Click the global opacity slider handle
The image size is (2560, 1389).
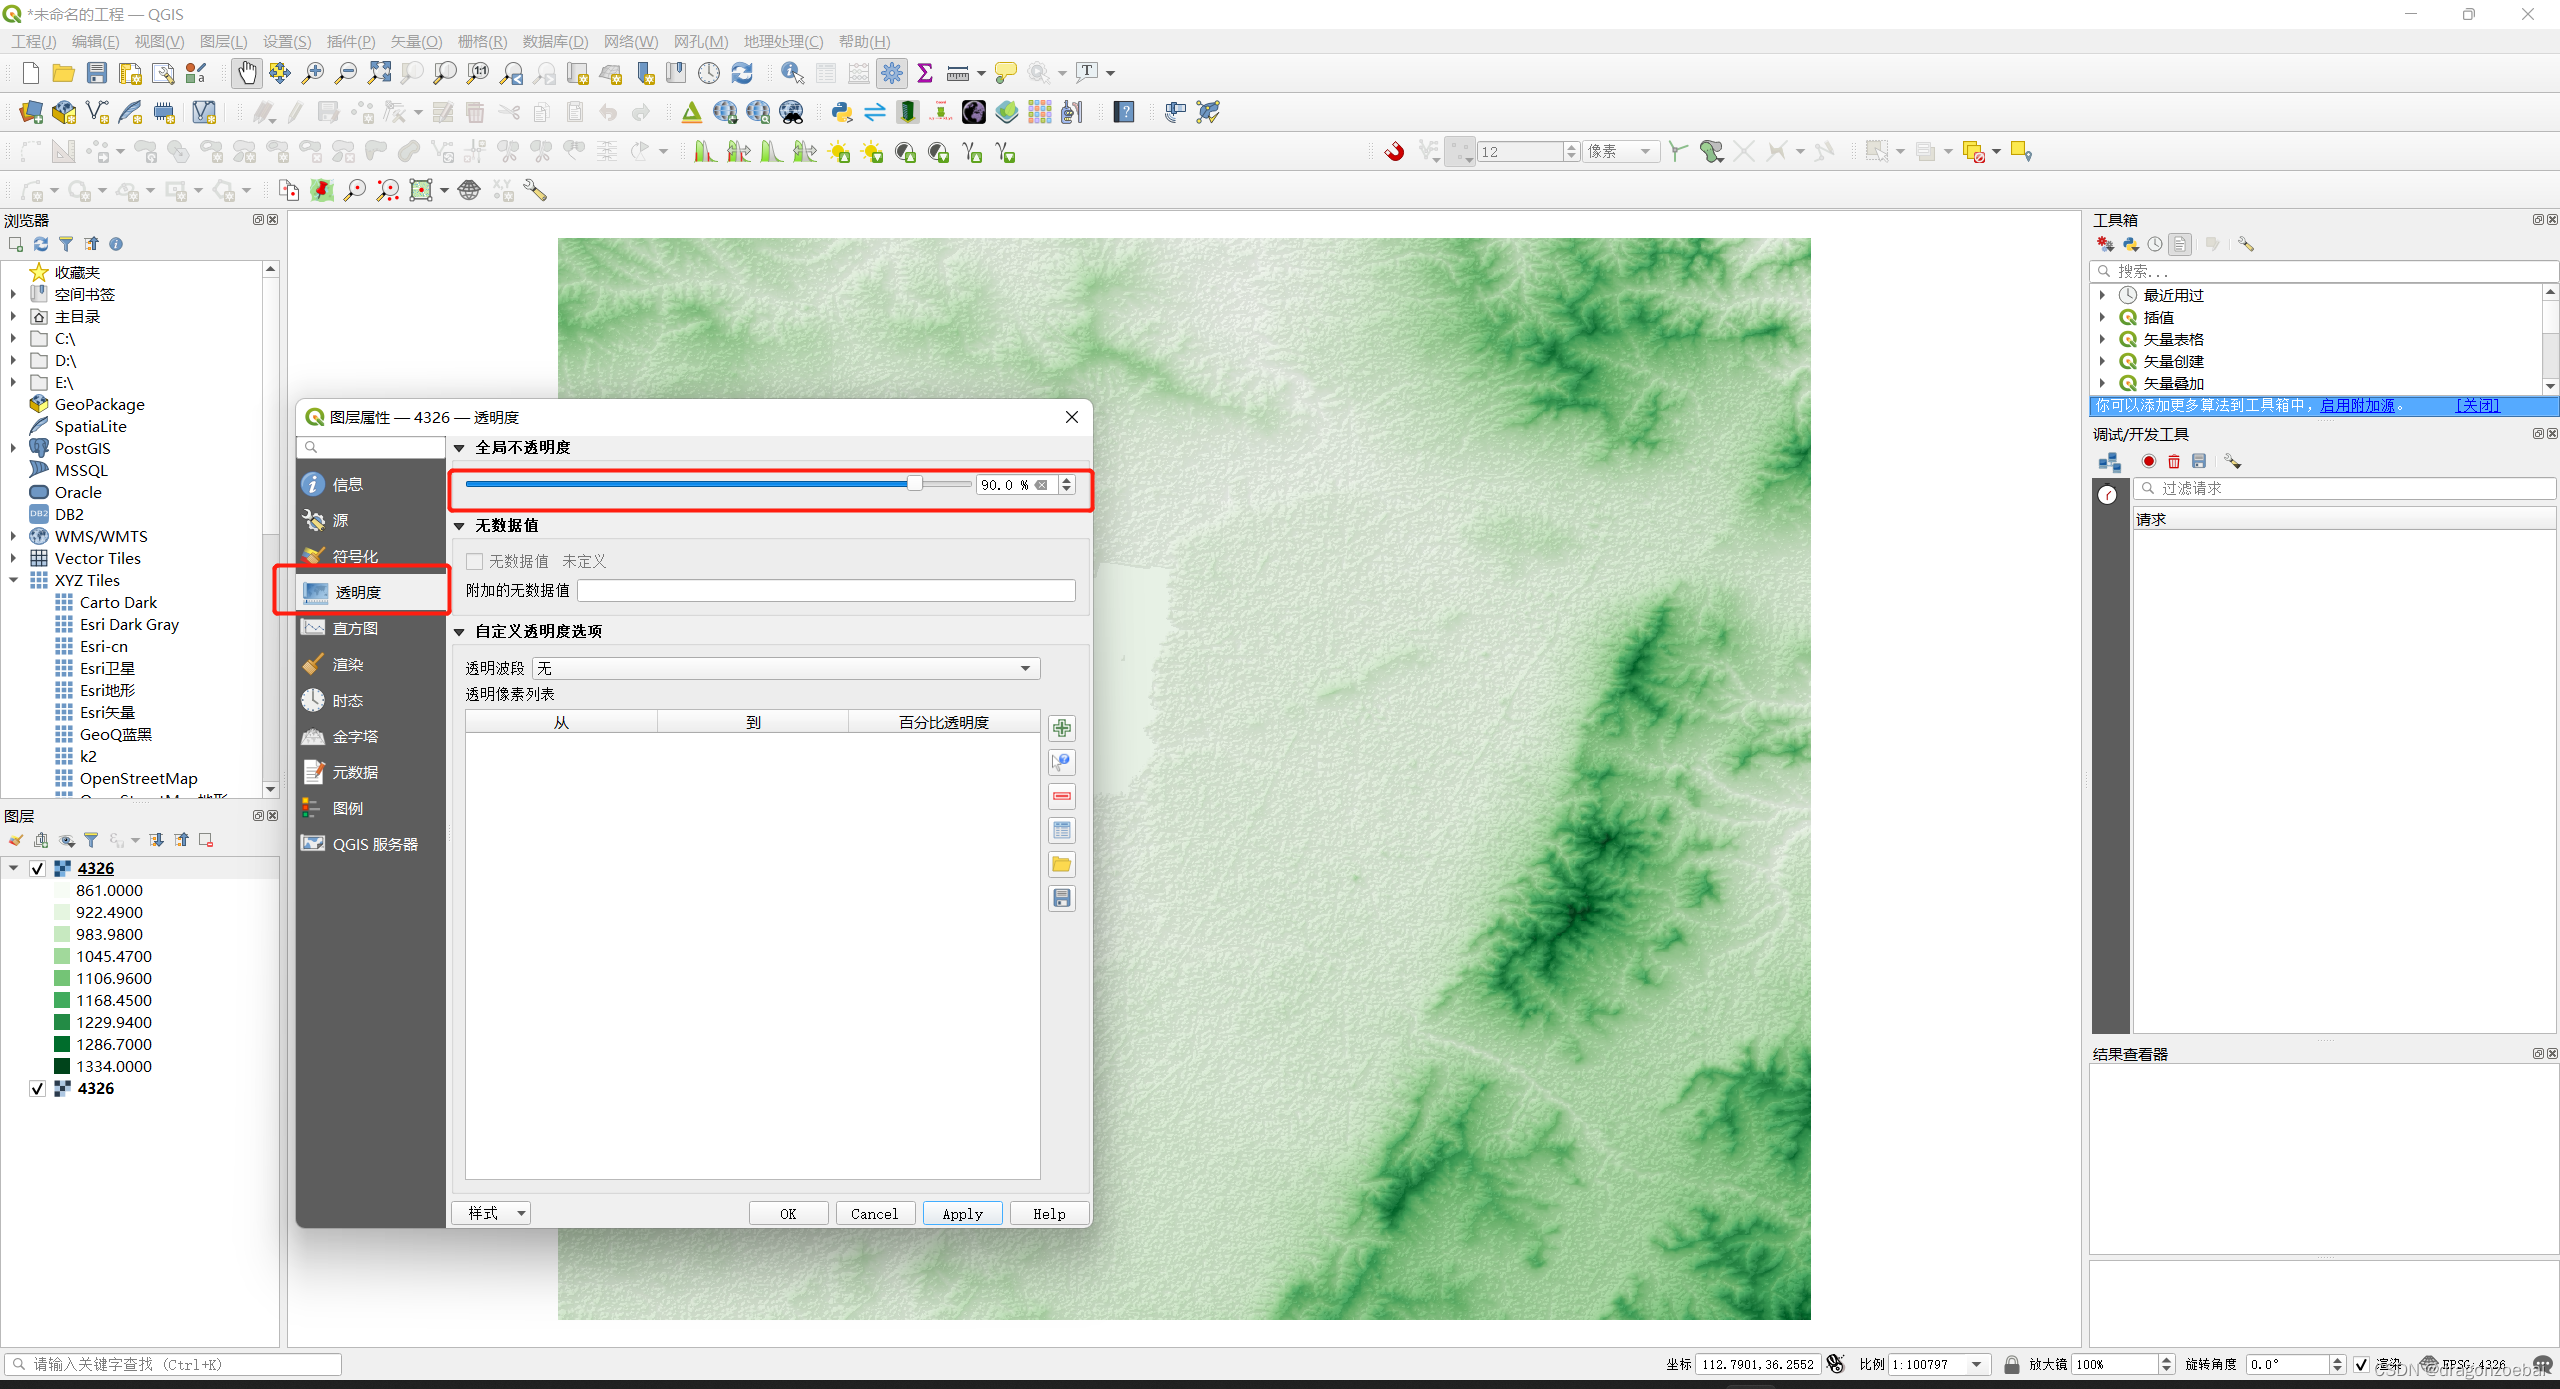click(x=916, y=483)
